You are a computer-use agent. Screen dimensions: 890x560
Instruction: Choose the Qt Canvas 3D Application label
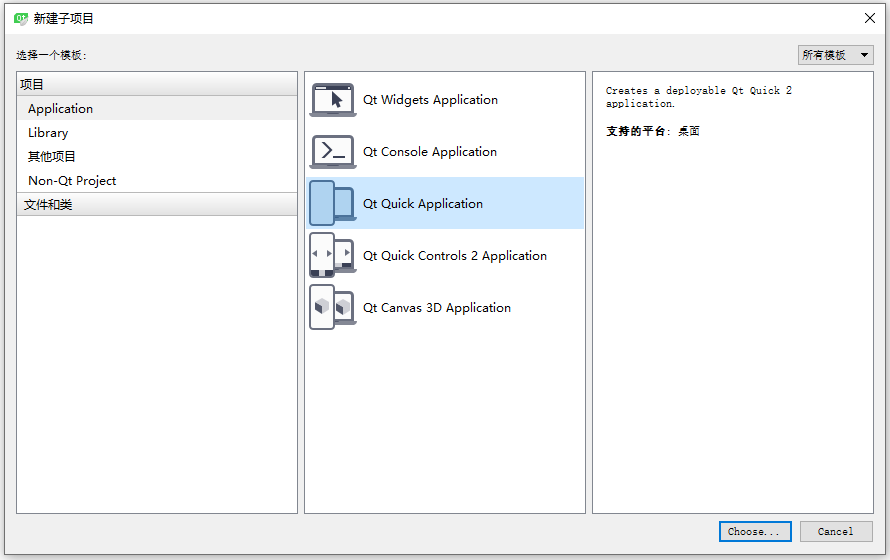[436, 308]
